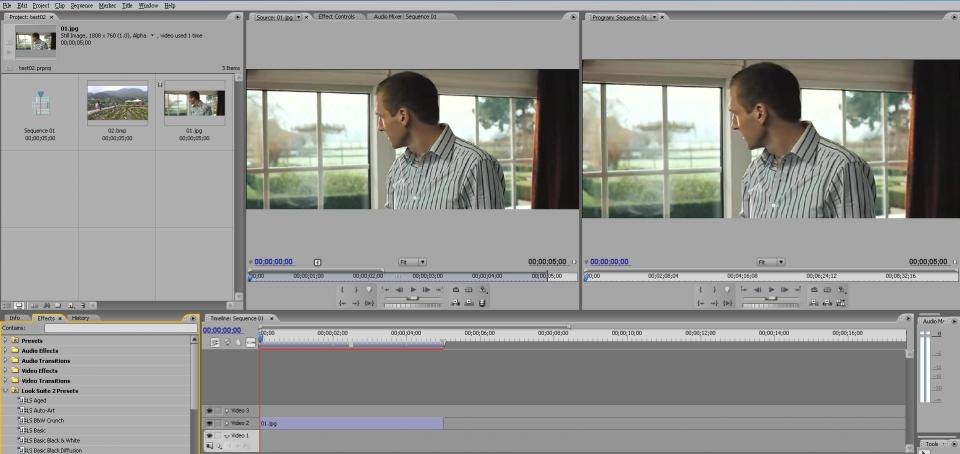
Task: Click Step Forward in the Program monitor
Action: [x=785, y=289]
